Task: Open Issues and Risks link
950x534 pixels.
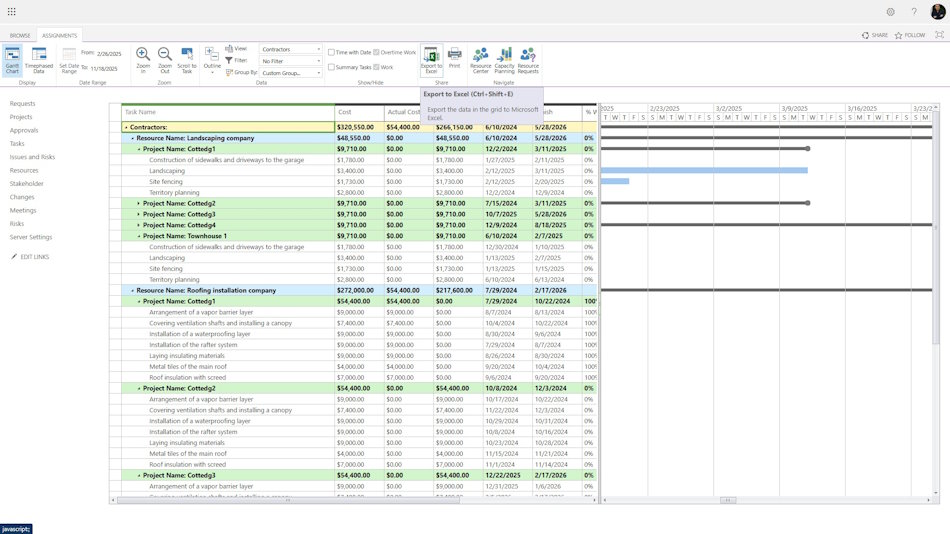Action: coord(32,157)
